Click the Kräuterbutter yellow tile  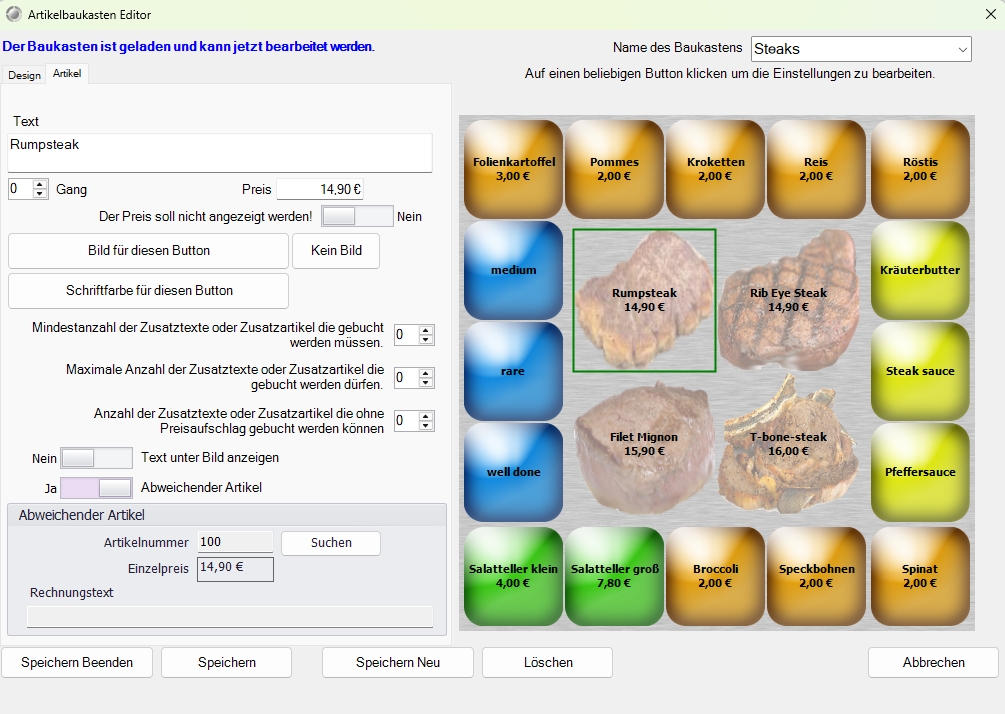point(920,270)
